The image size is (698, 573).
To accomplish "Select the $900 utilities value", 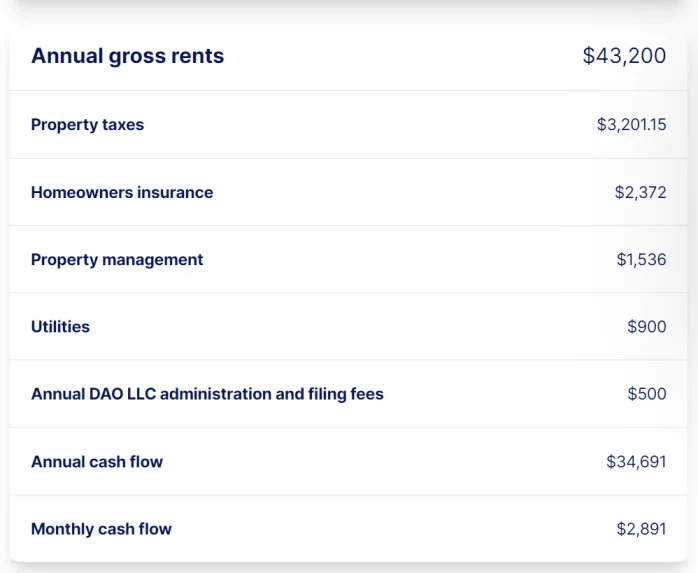I will 647,327.
